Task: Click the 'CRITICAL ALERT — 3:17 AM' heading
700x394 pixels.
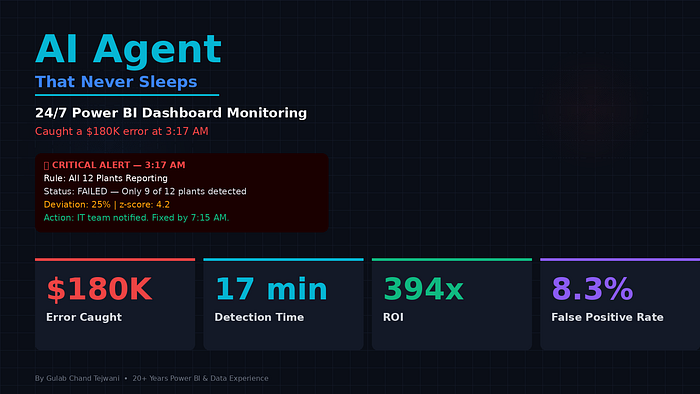Action: [x=118, y=165]
